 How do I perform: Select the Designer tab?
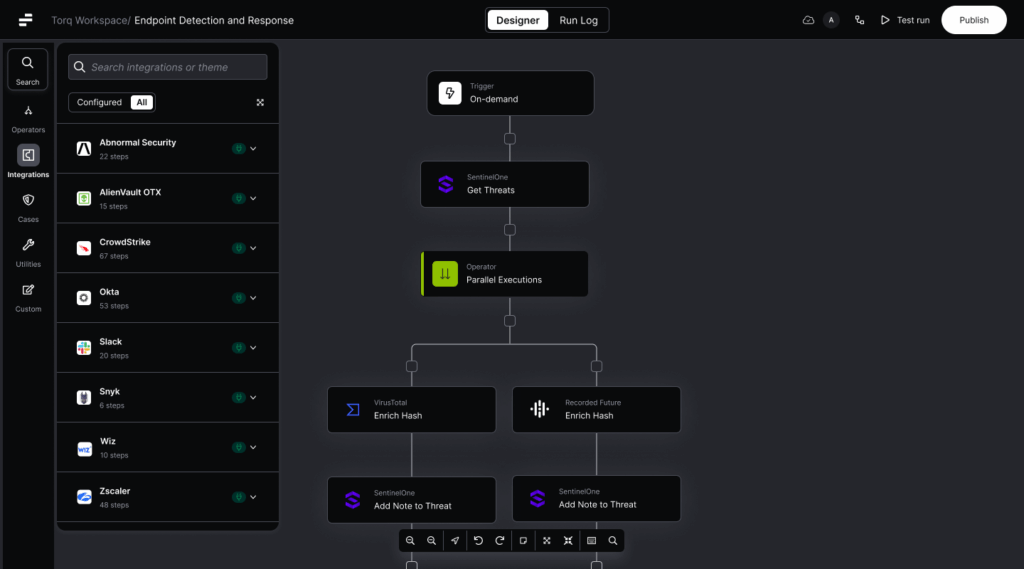tap(518, 20)
